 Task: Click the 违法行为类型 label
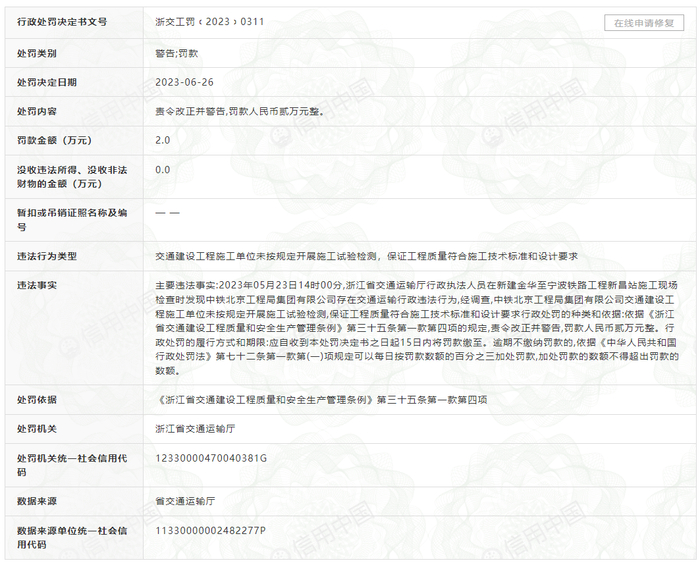[47, 256]
